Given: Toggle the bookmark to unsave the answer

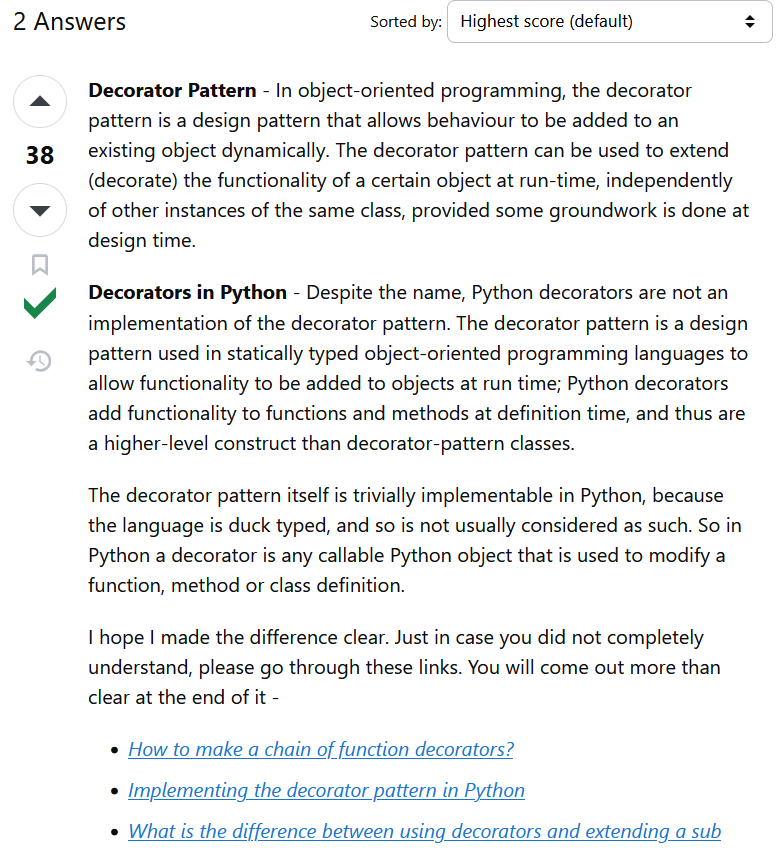Looking at the screenshot, I should (x=38, y=264).
